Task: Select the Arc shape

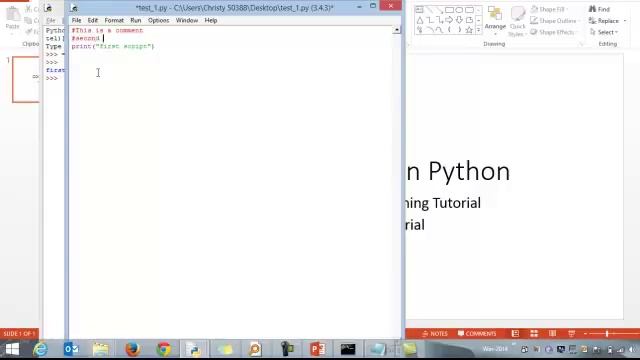Action: 429,30
